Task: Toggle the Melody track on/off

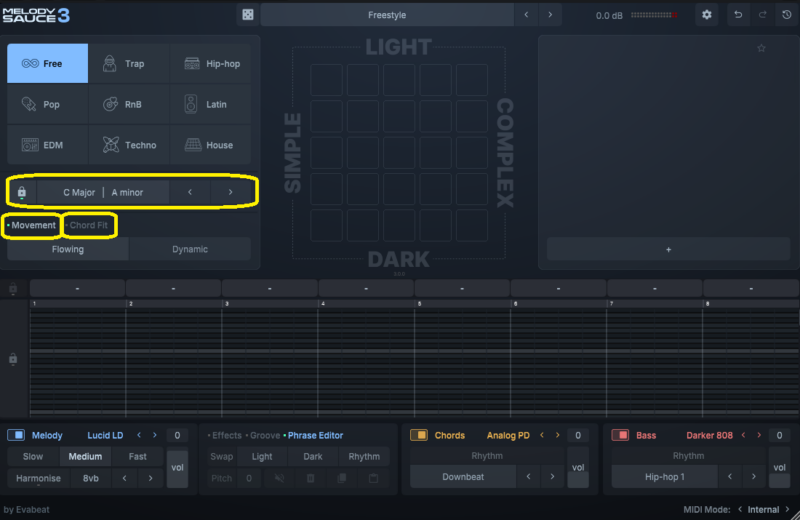Action: click(x=16, y=435)
